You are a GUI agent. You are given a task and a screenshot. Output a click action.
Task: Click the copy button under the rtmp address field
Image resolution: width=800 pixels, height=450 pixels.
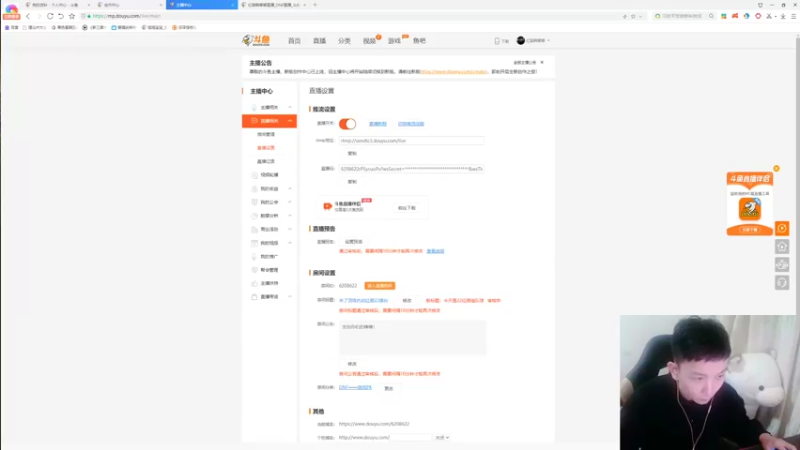(352, 154)
